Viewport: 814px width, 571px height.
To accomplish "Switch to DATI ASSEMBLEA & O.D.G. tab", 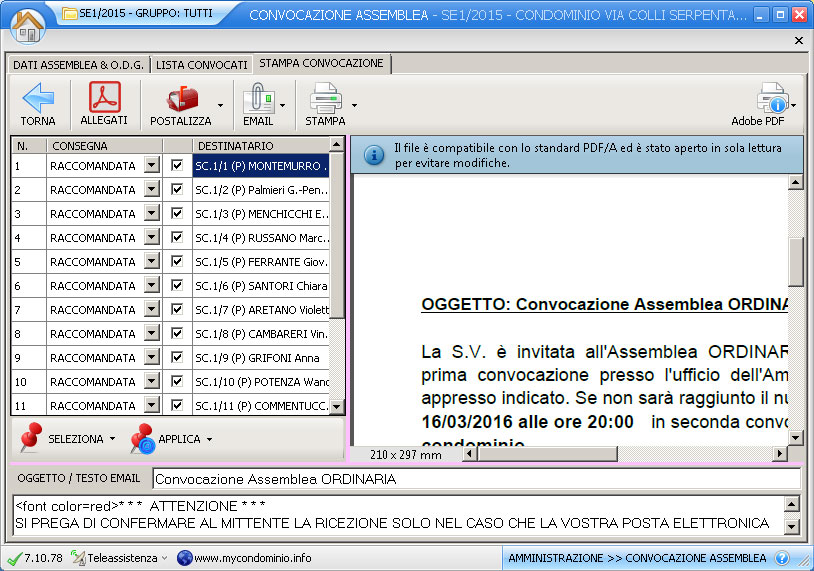I will coord(78,65).
